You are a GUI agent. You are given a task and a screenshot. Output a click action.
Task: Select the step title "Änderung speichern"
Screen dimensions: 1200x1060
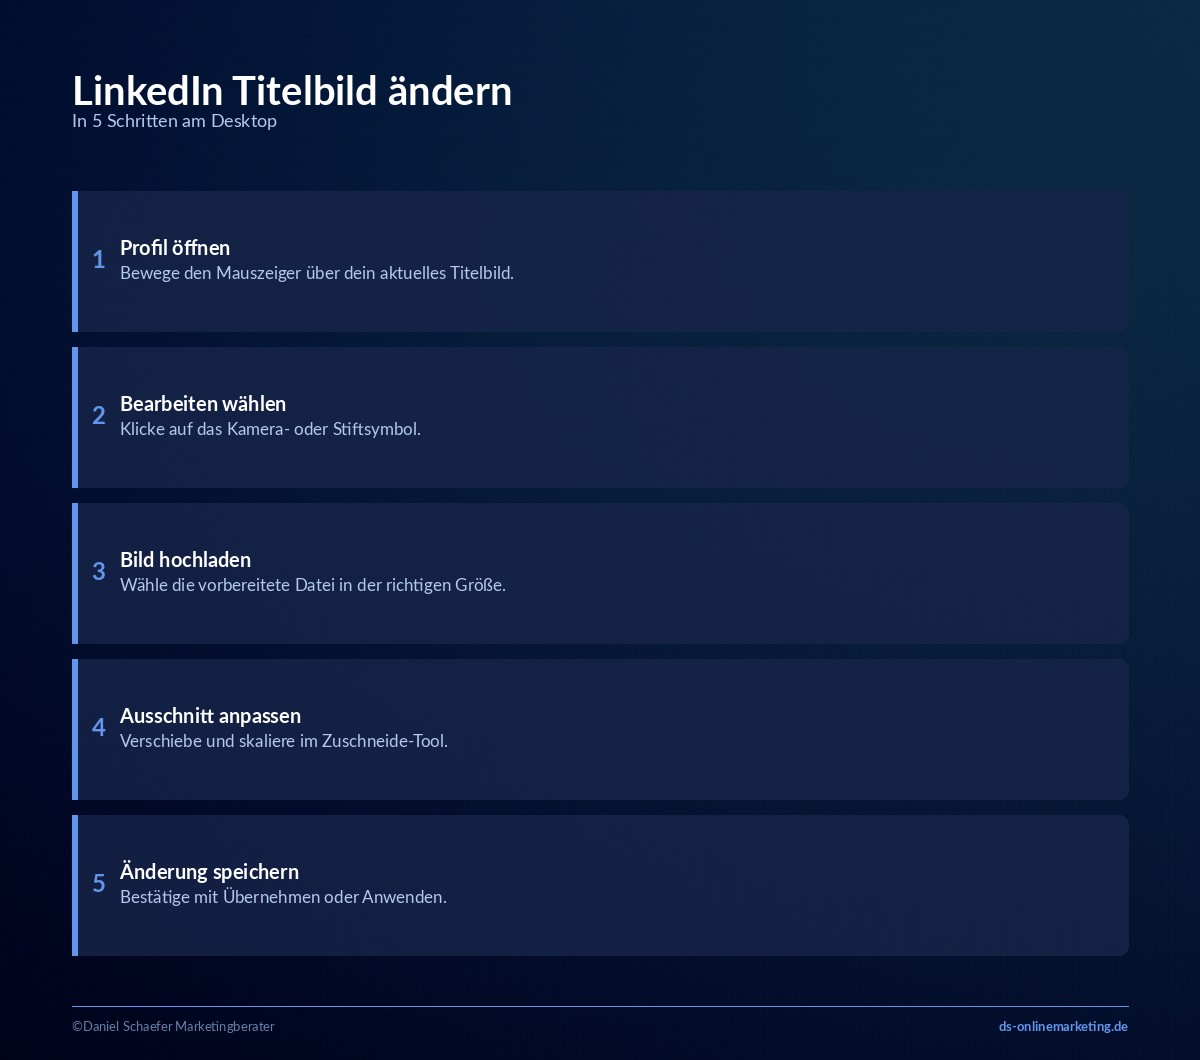[209, 871]
